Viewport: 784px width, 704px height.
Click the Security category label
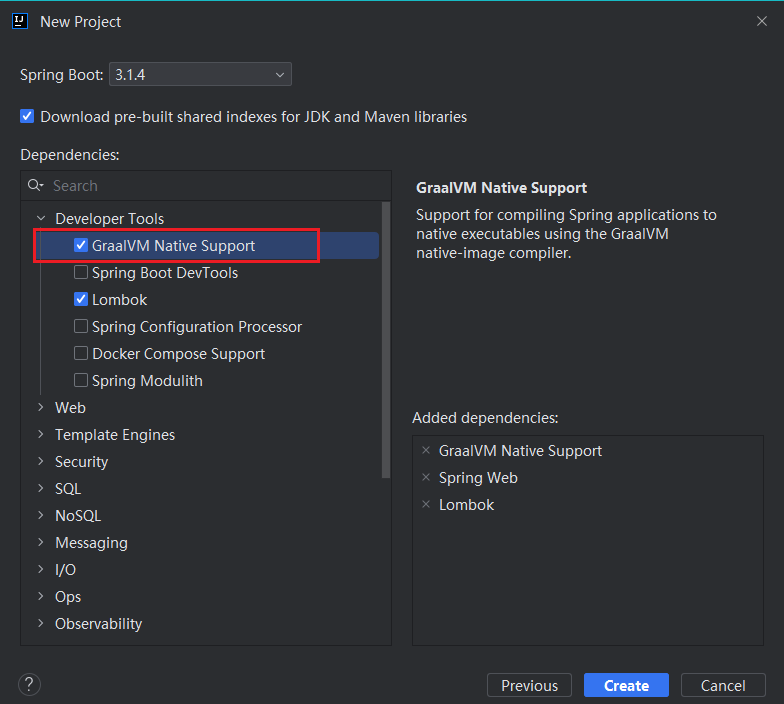pyautogui.click(x=82, y=462)
